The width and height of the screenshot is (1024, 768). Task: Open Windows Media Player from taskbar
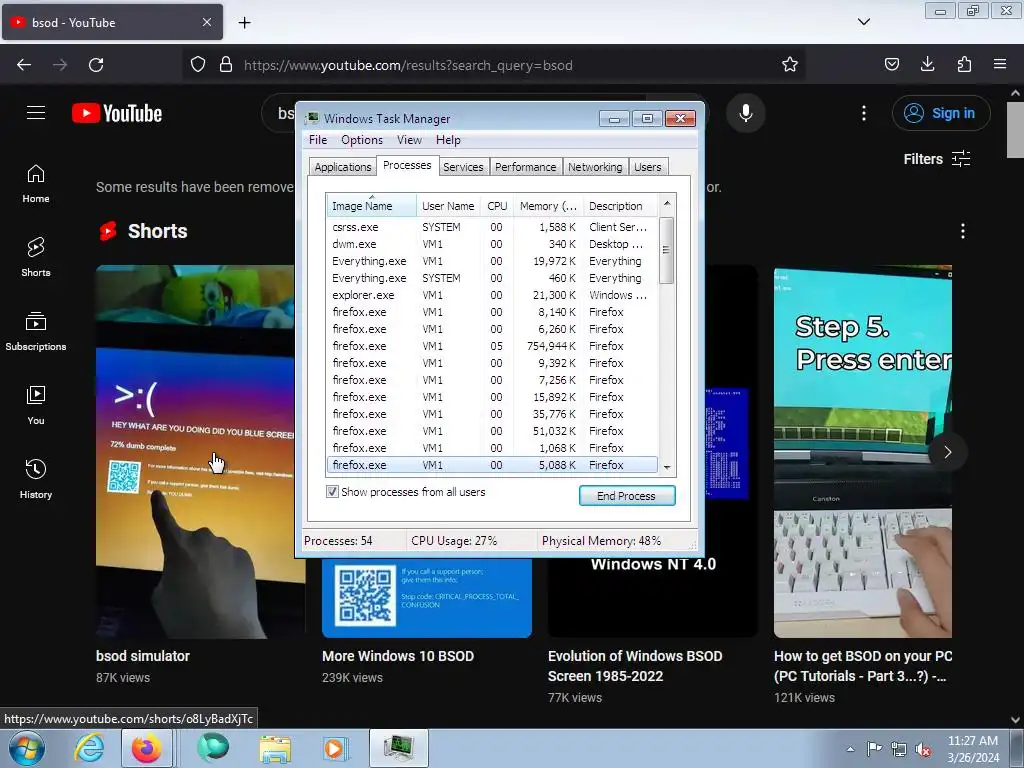point(336,748)
